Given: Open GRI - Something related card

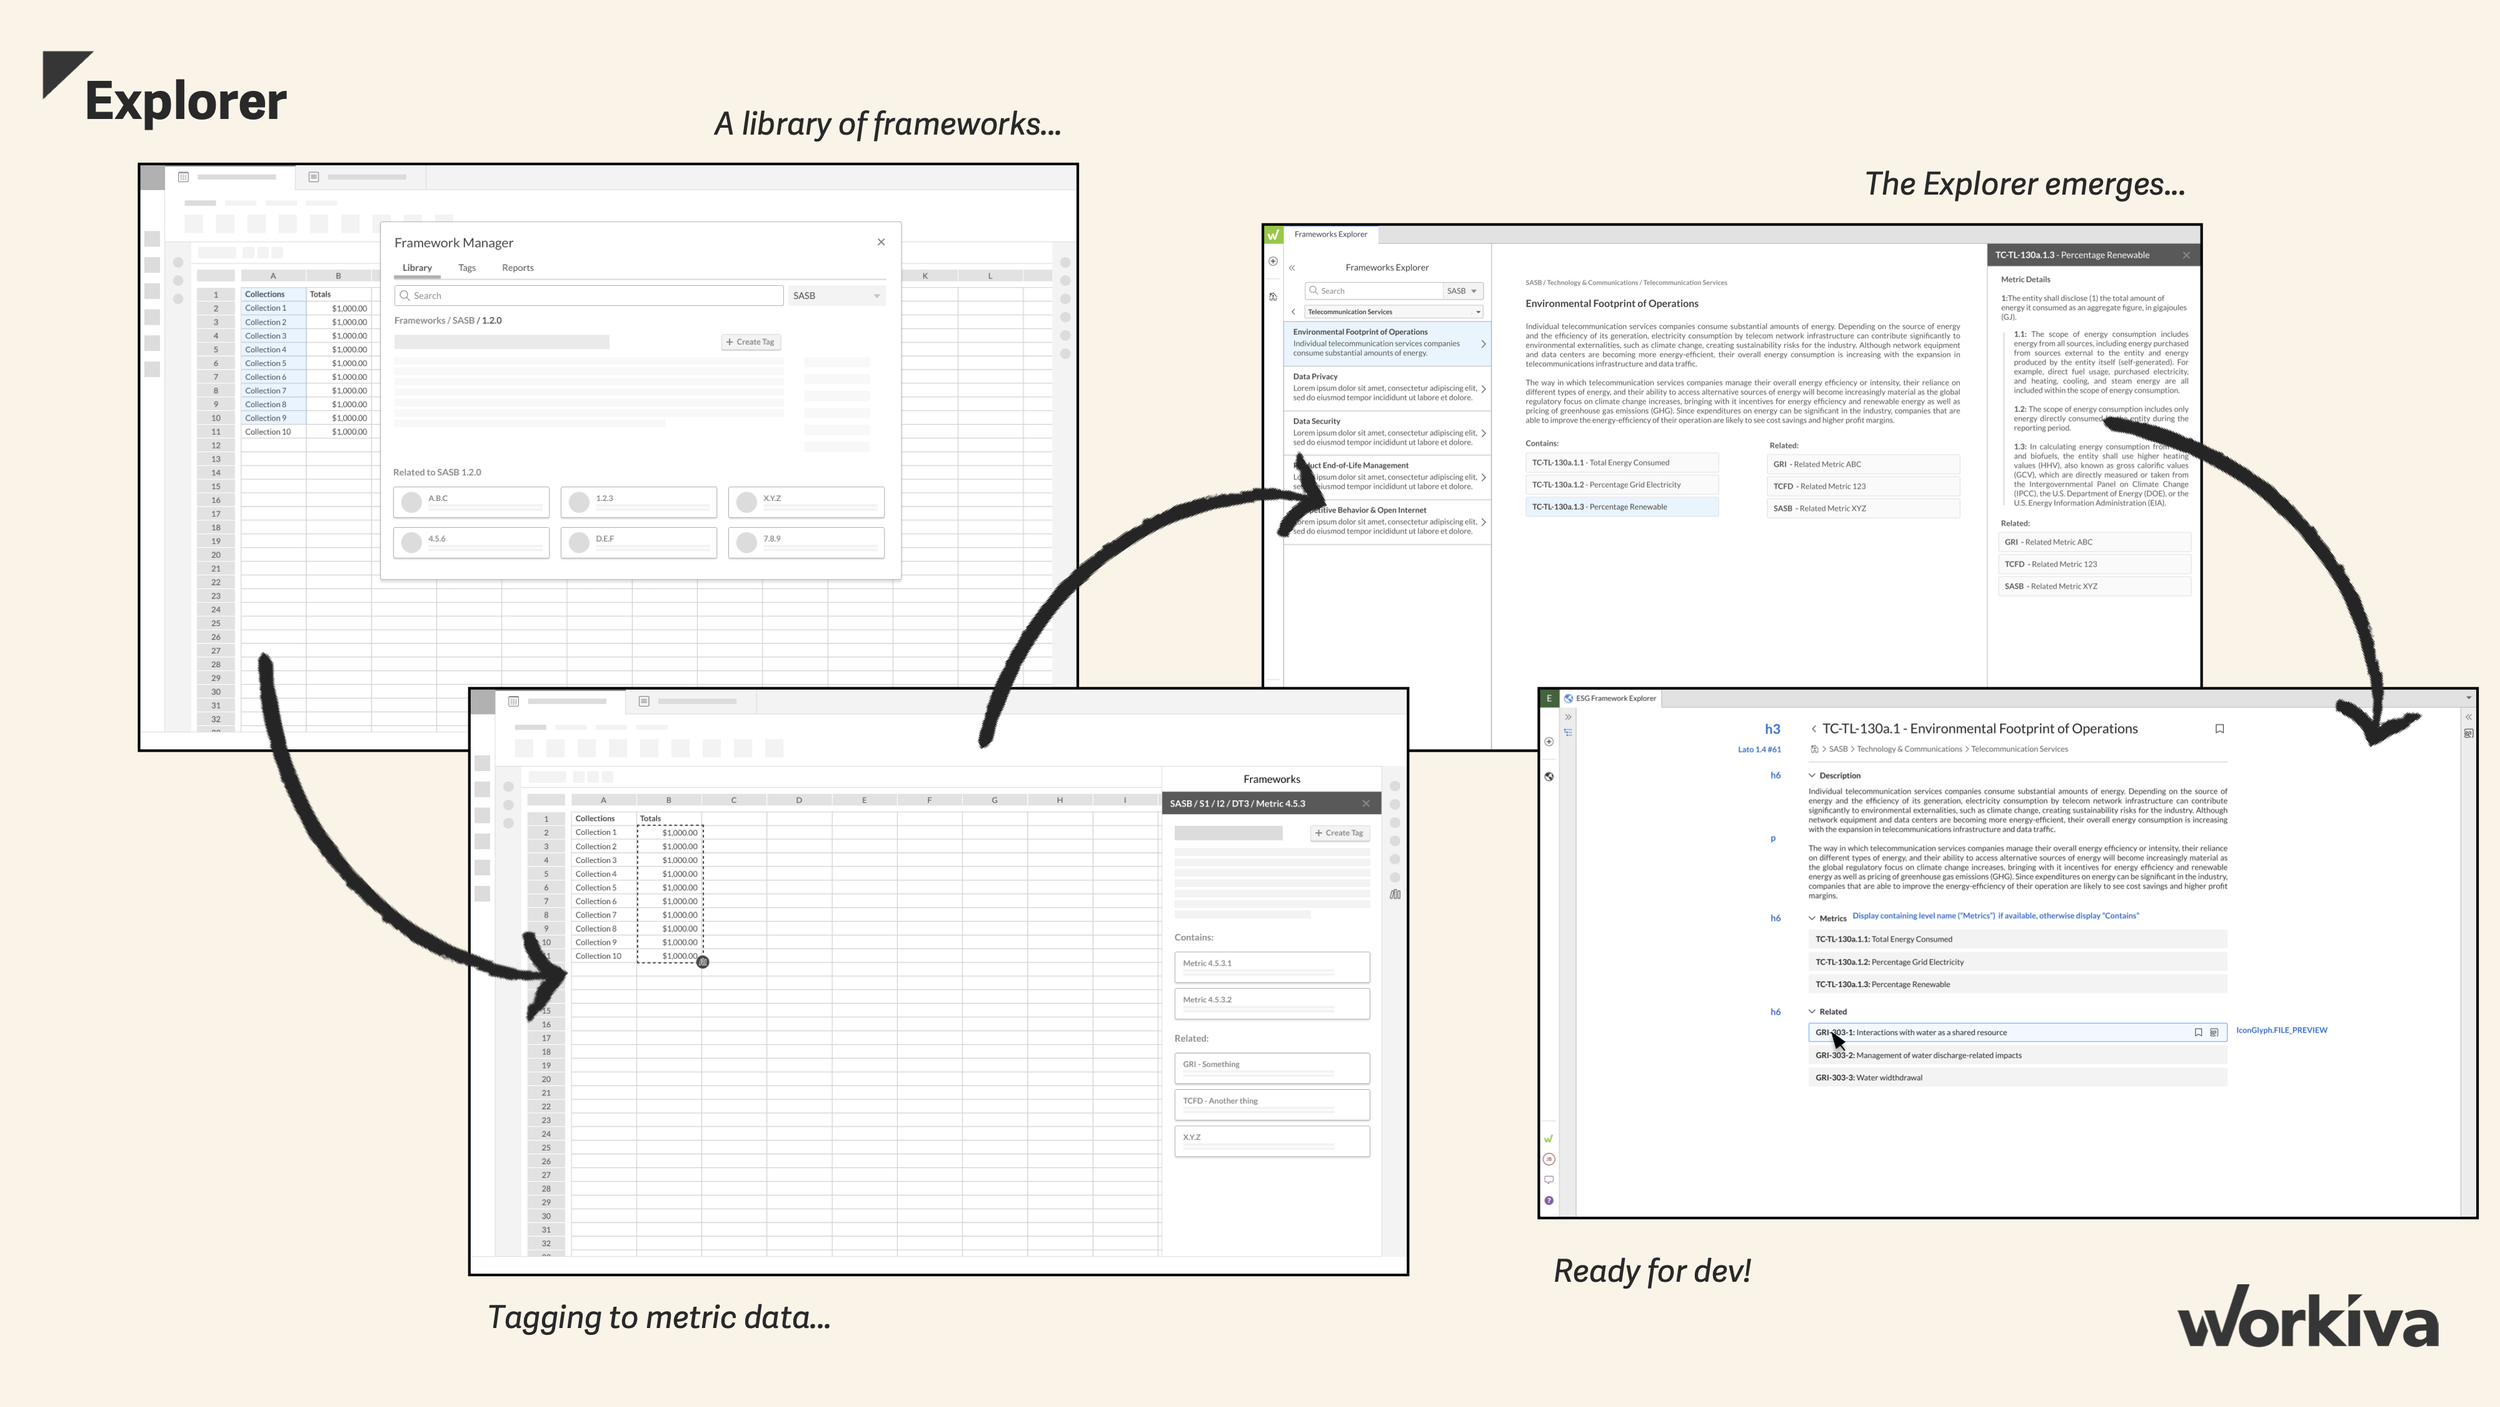Looking at the screenshot, I should (1272, 1068).
